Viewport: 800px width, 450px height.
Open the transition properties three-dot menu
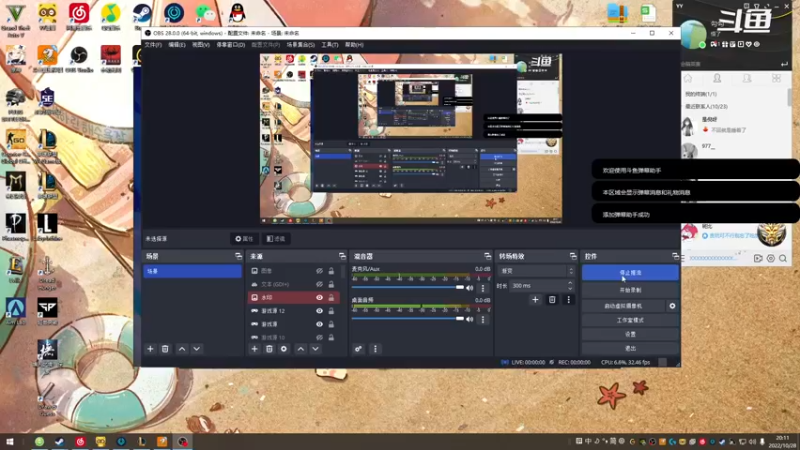coord(568,300)
